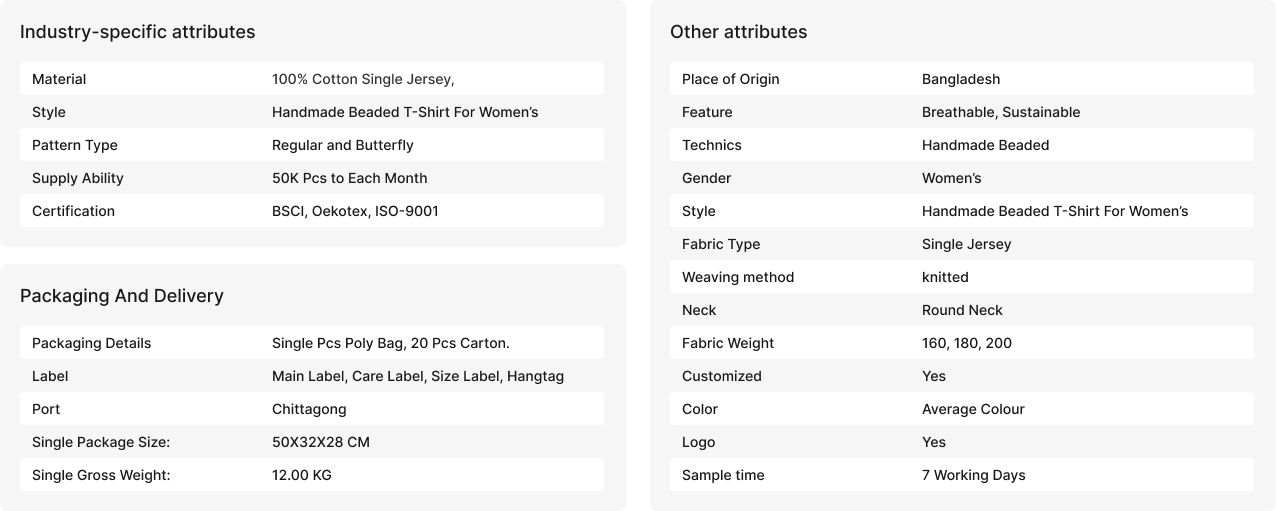Select the "160, 180, 200" fabric weight value

pos(966,343)
